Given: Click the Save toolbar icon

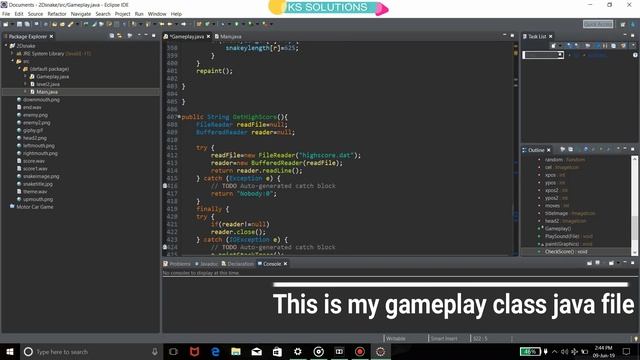Looking at the screenshot, I should coord(19,24).
